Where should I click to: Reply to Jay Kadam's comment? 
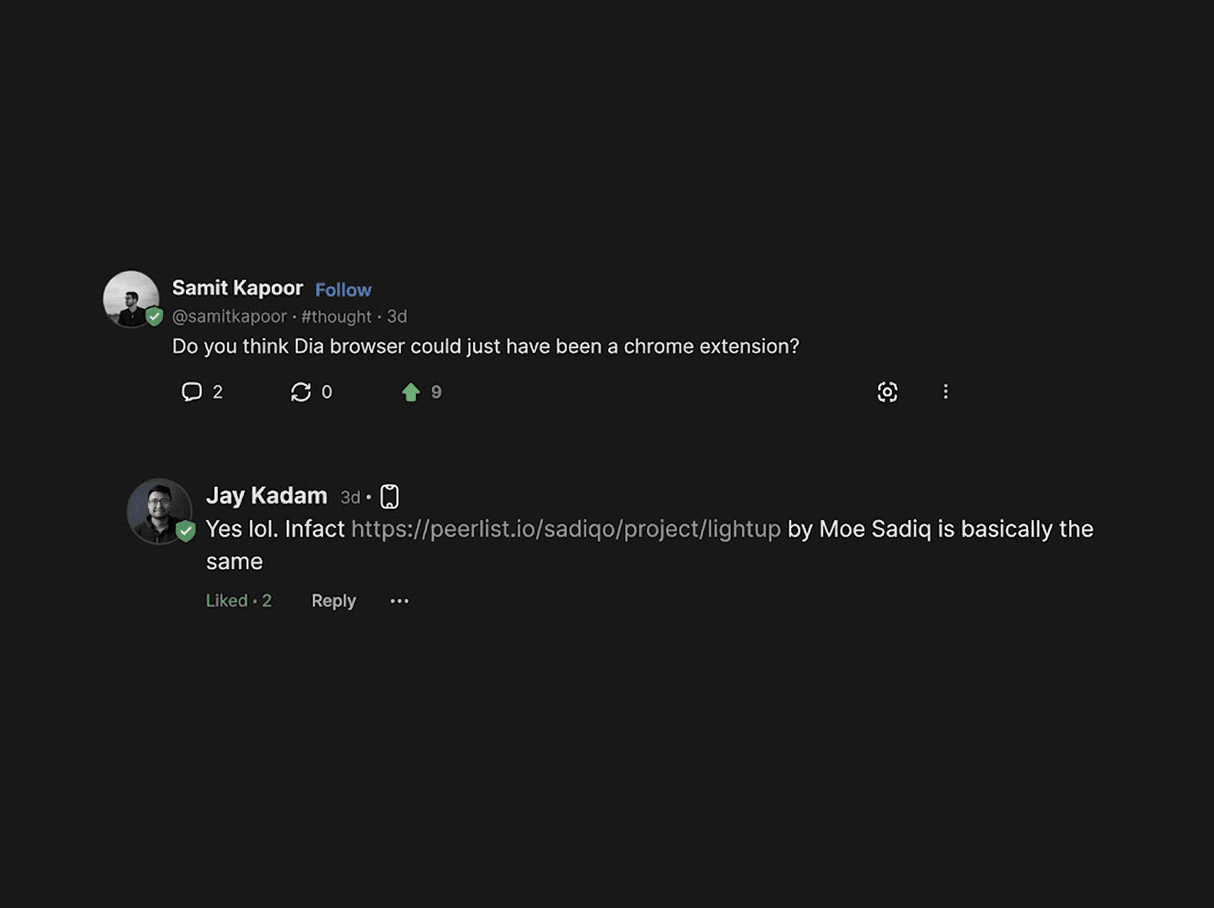[x=333, y=600]
